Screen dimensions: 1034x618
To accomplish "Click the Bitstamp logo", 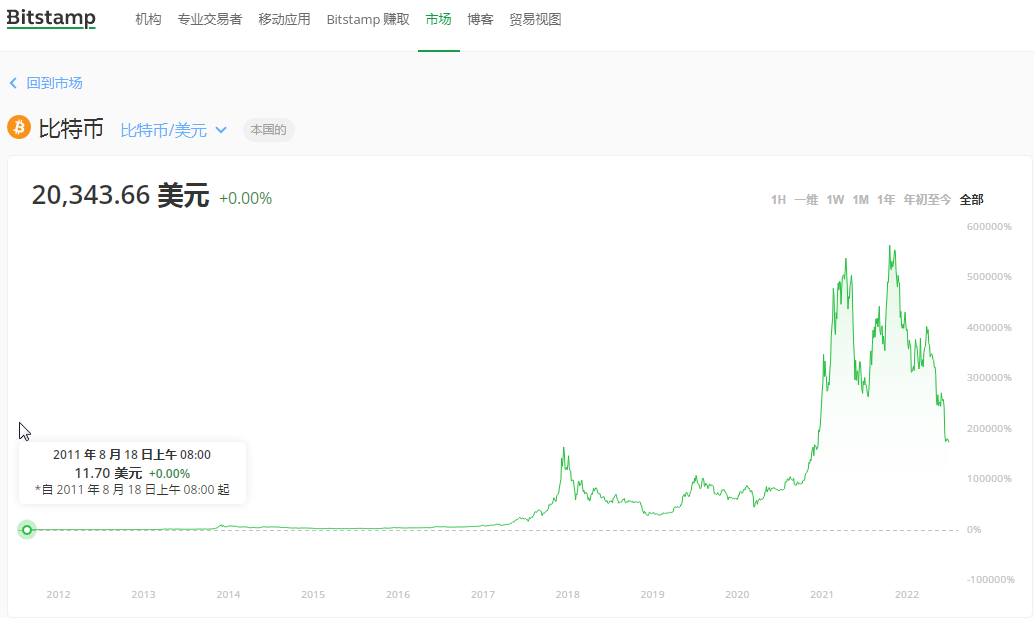I will pyautogui.click(x=51, y=19).
